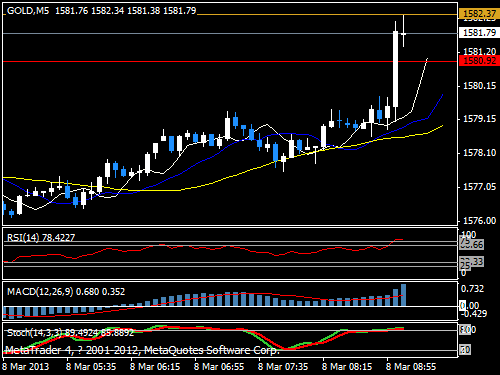The image size is (500, 375).
Task: Click the 8 Mar 06:15 time label
Action: tap(155, 367)
